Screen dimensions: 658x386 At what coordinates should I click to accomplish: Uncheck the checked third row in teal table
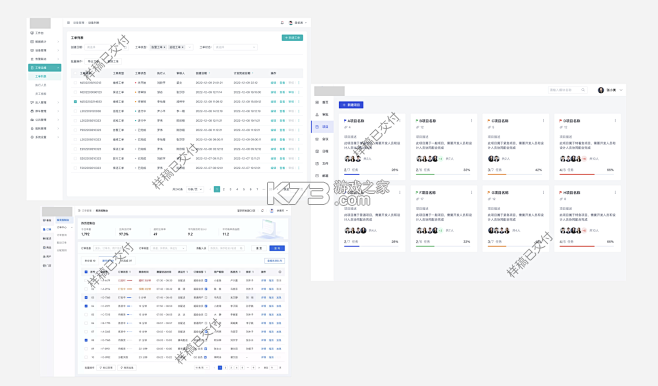pos(76,102)
